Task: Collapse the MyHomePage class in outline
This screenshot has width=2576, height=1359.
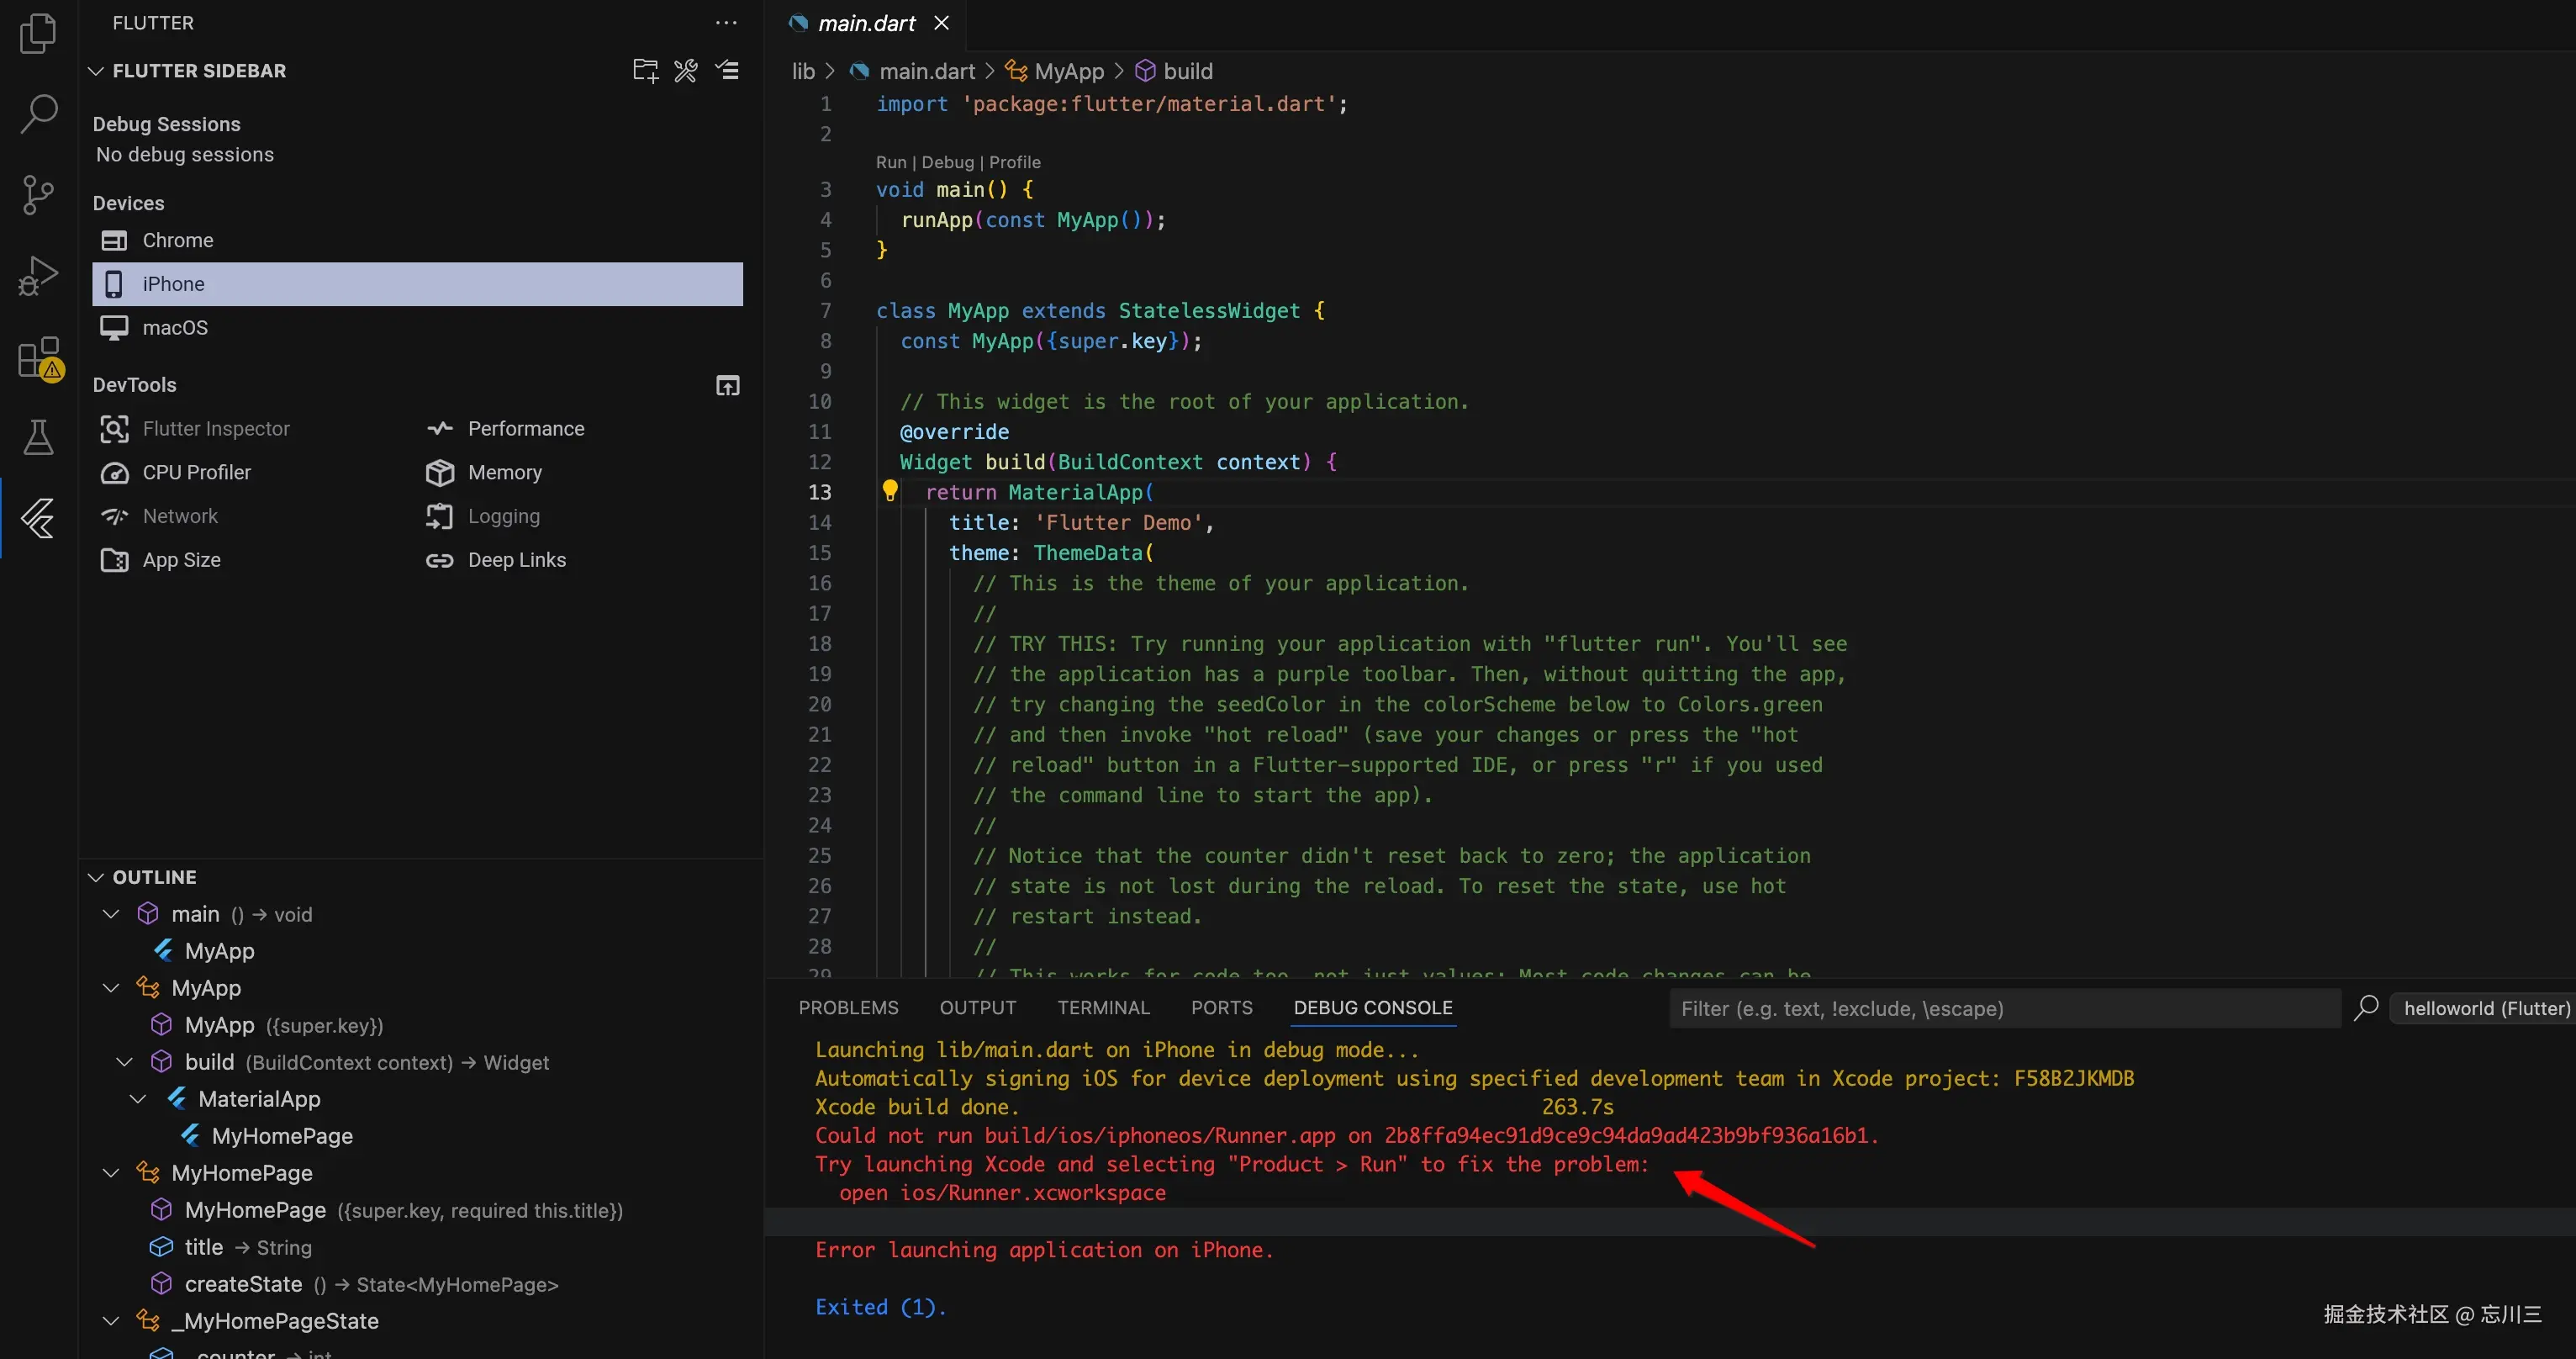Action: pyautogui.click(x=111, y=1173)
